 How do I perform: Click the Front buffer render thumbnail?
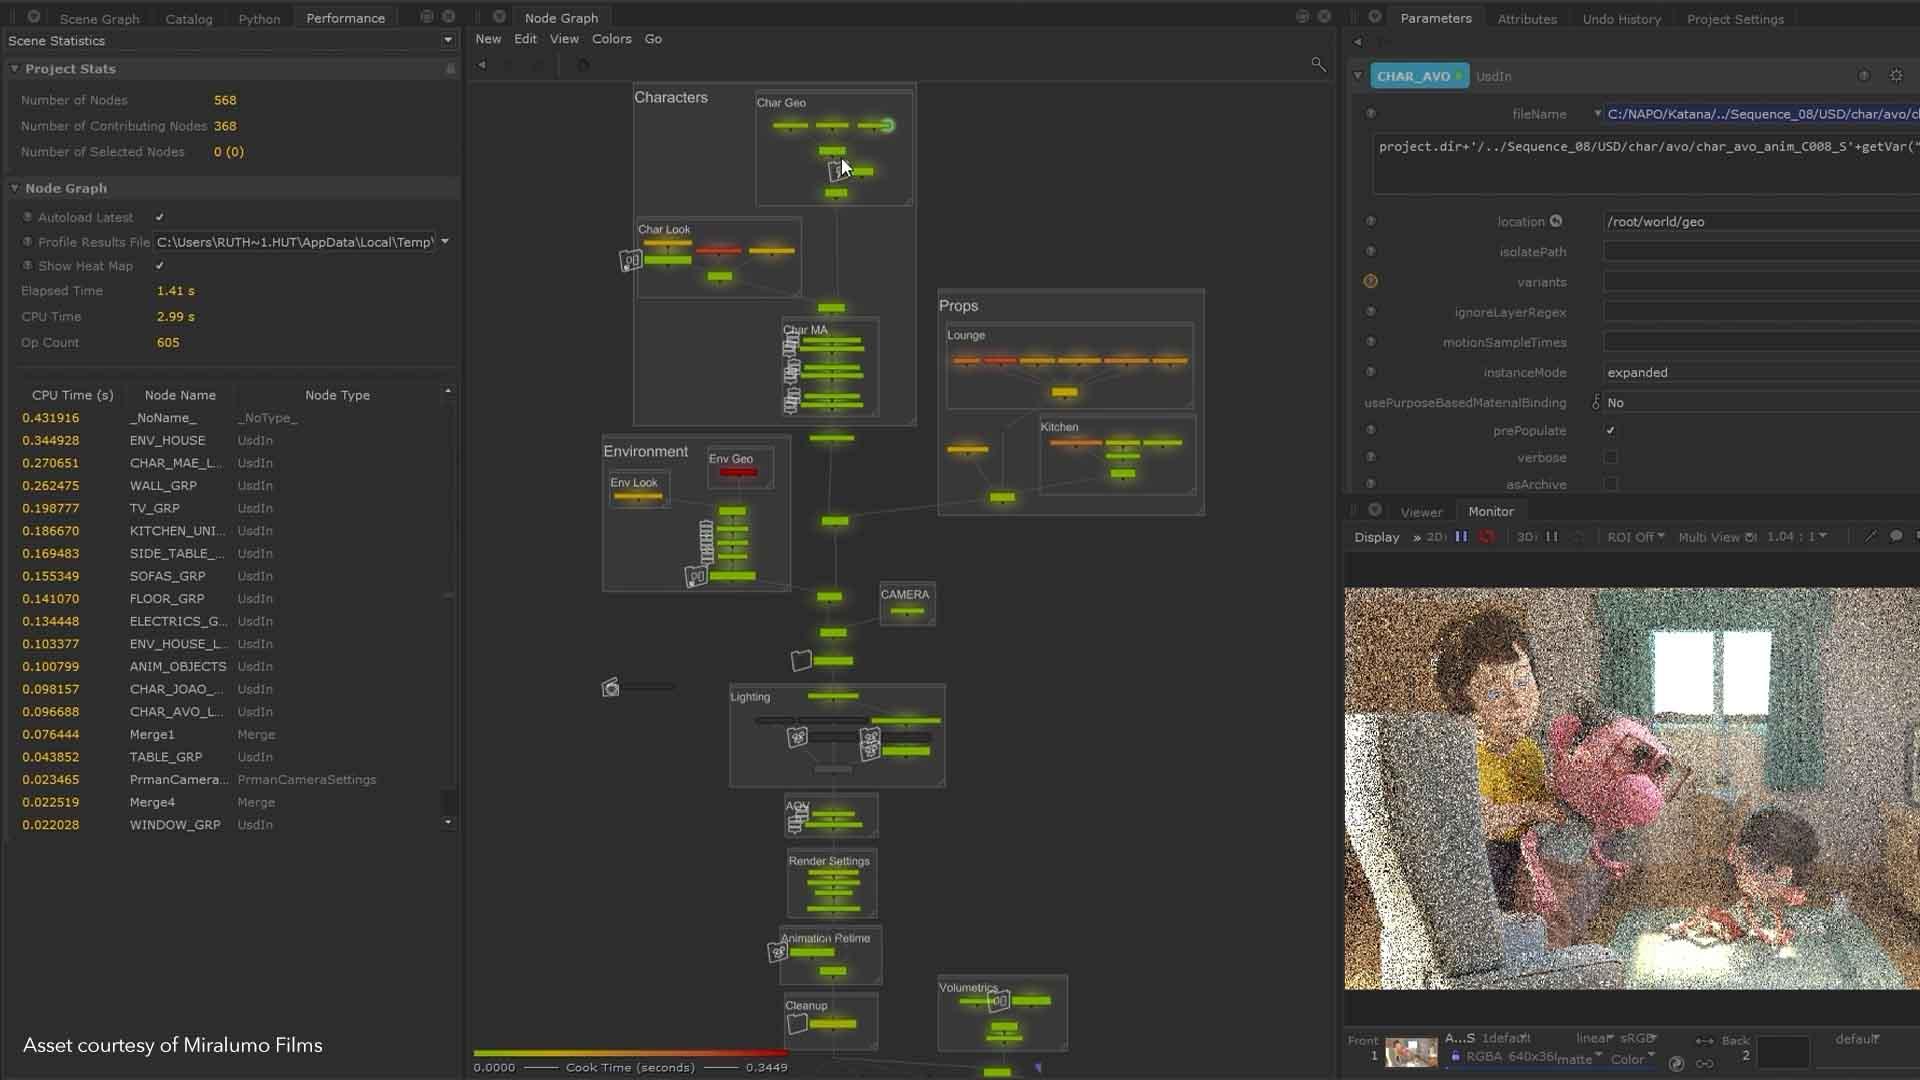tap(1411, 1053)
